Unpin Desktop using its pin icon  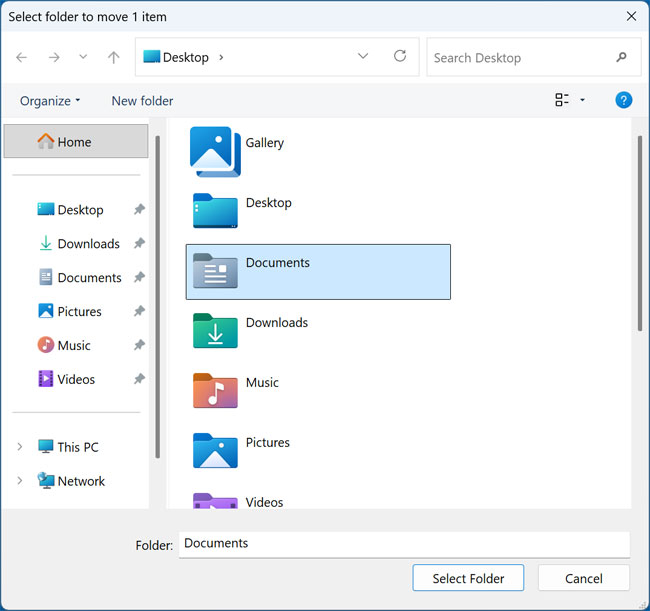139,210
